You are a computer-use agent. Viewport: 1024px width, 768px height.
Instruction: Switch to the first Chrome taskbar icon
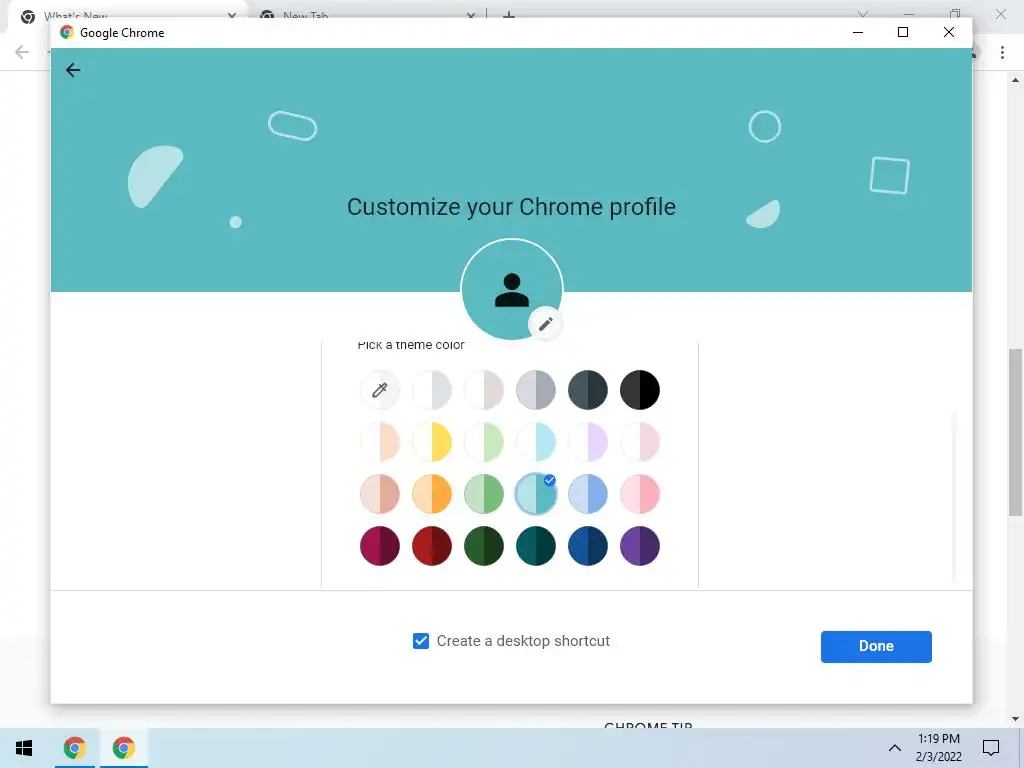[74, 748]
